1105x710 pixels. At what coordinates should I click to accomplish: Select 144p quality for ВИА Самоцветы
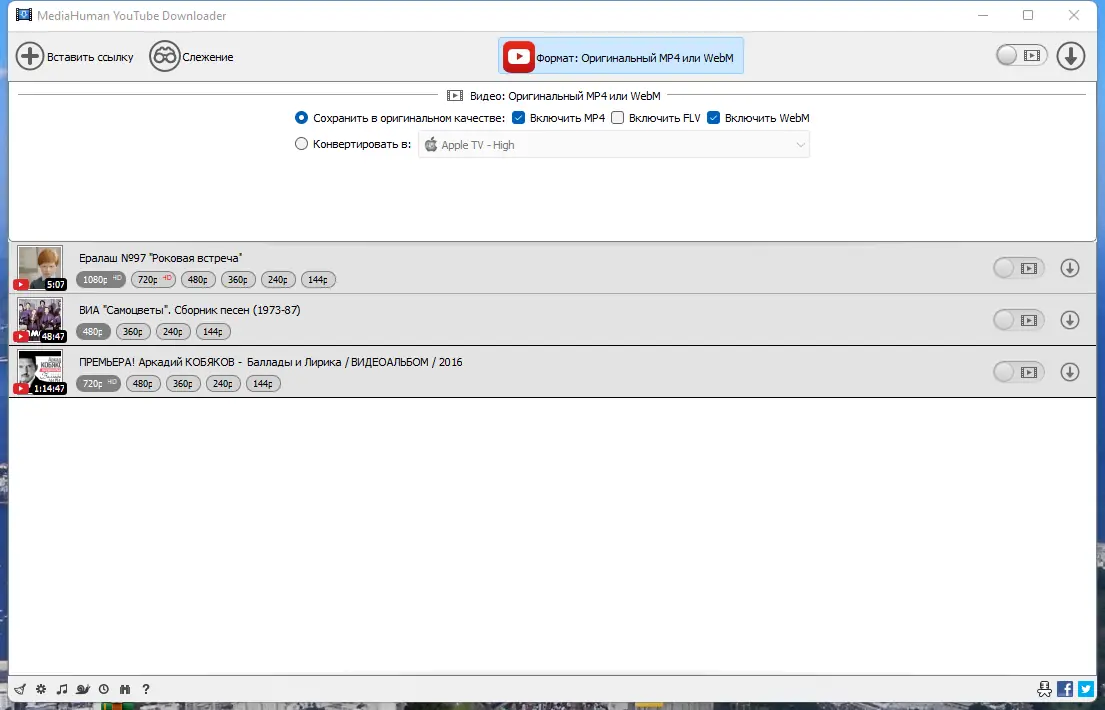click(x=214, y=331)
